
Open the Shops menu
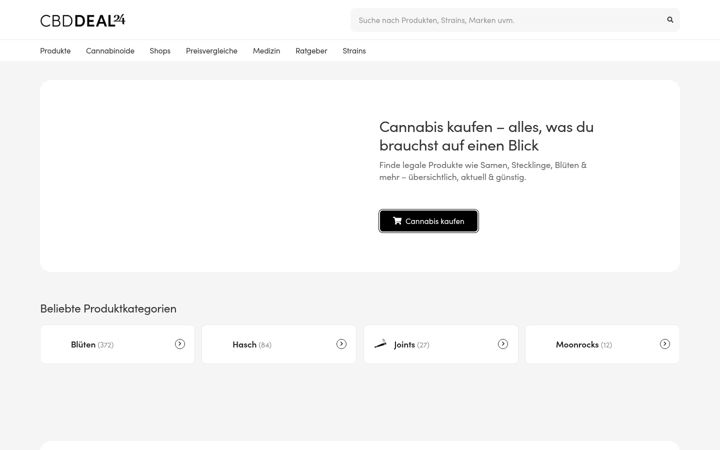tap(160, 51)
